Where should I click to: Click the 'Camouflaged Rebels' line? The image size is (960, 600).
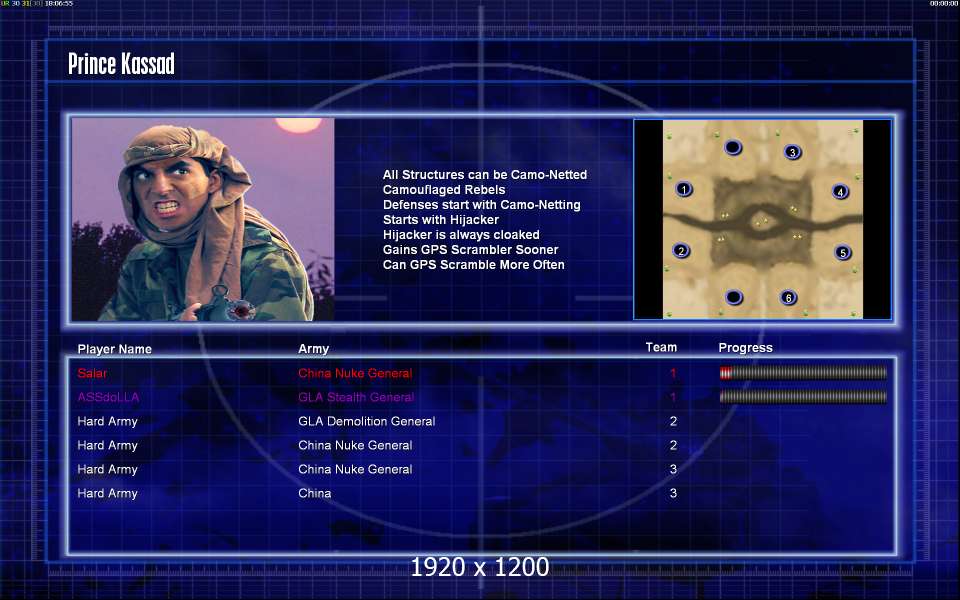[x=444, y=190]
